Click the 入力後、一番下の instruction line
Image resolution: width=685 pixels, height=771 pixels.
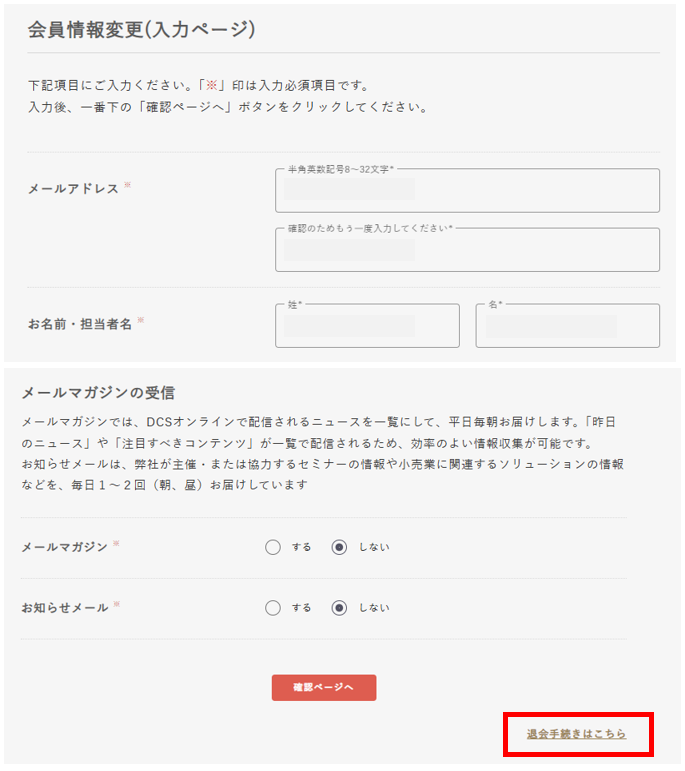(228, 107)
